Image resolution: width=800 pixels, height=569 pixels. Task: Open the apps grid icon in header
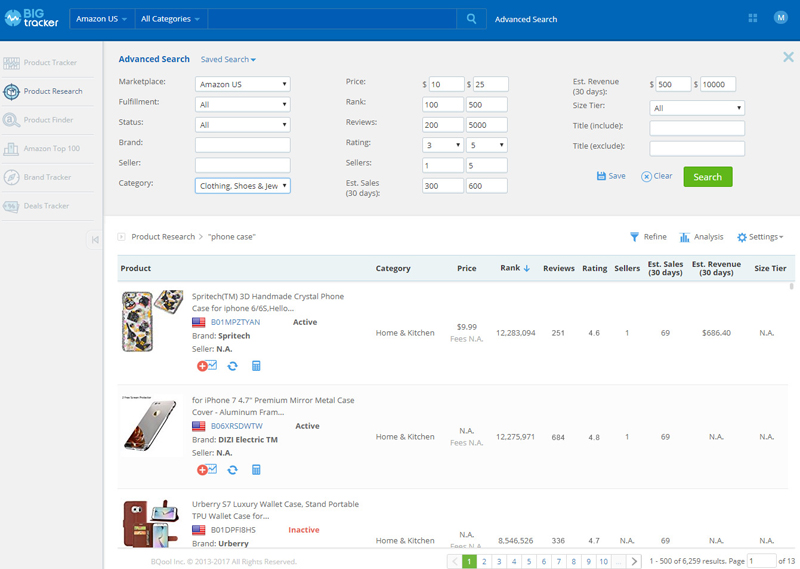tap(753, 18)
